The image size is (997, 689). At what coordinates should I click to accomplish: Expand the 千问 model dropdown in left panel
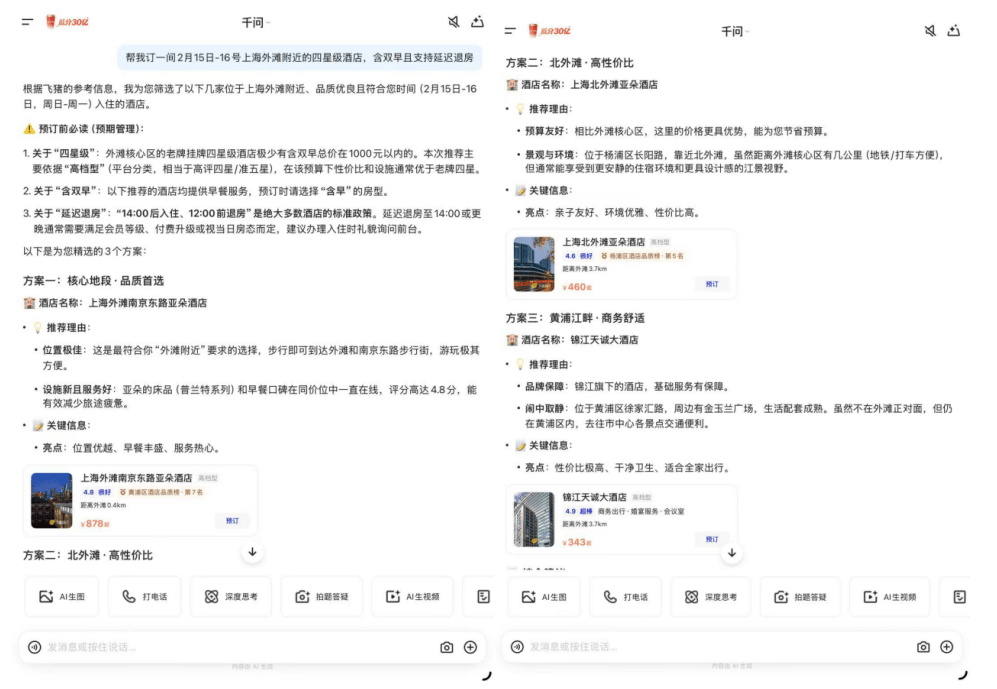[x=256, y=22]
